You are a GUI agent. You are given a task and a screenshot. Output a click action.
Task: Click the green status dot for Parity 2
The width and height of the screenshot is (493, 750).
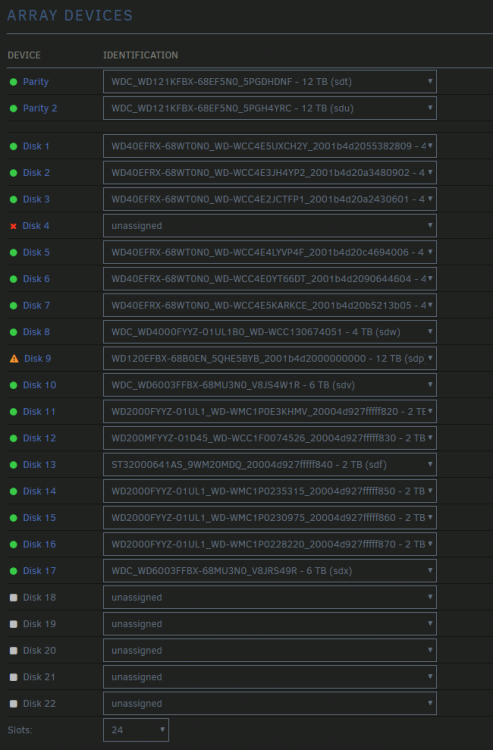pyautogui.click(x=13, y=109)
